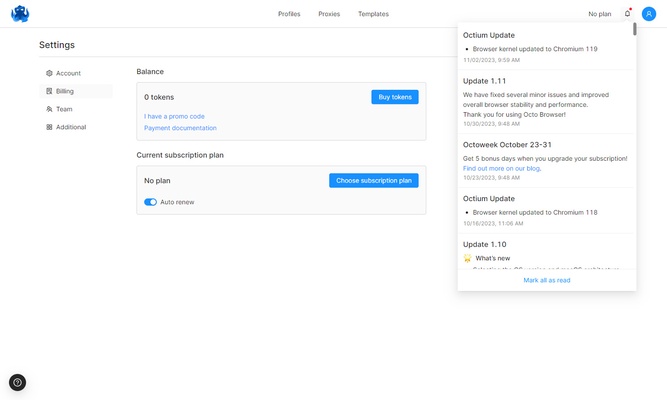The height and width of the screenshot is (400, 667).
Task: Open the Payment documentation link
Action: (180, 128)
